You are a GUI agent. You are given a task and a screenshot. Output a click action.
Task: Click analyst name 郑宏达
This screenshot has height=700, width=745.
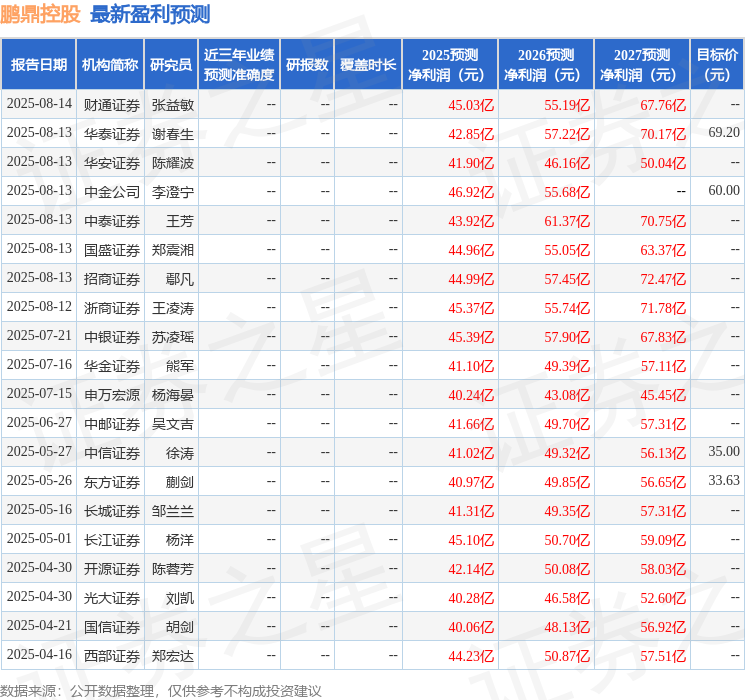tap(173, 656)
